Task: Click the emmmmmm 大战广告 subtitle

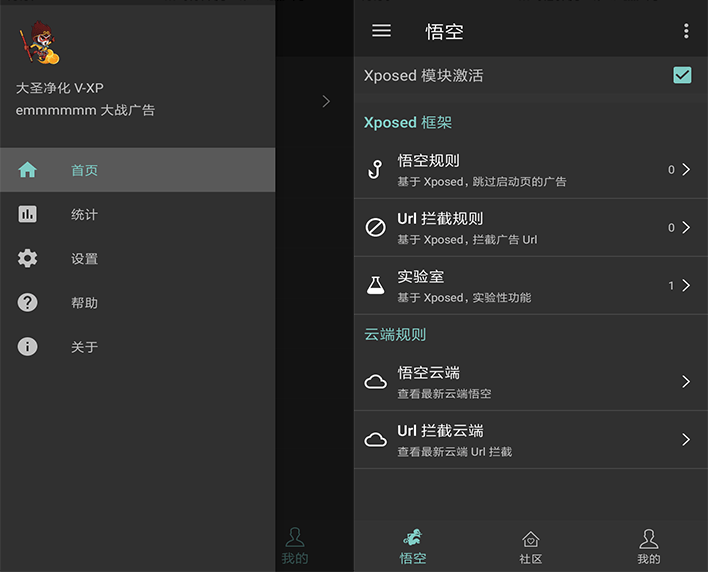Action: (85, 110)
